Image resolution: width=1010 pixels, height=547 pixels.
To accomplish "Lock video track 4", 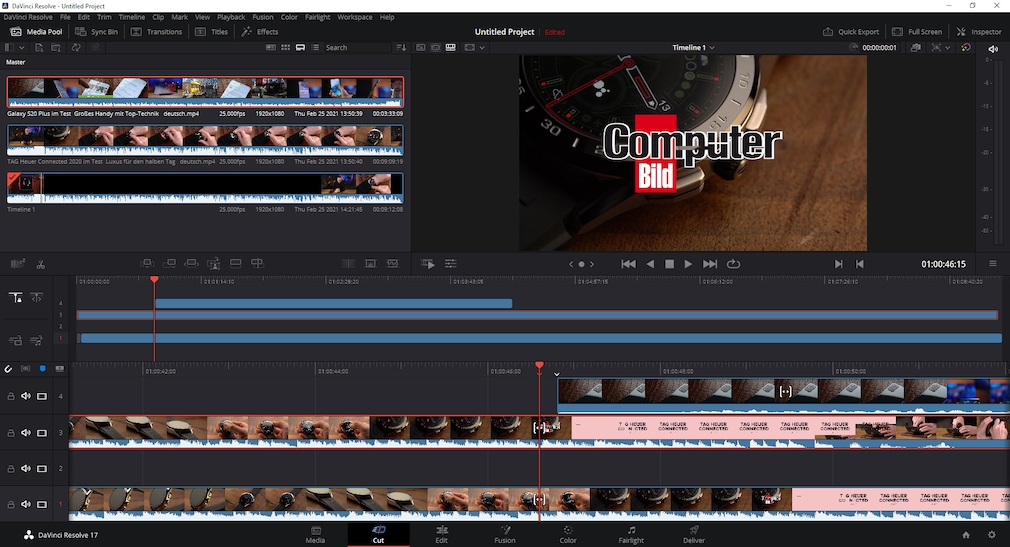I will [11, 397].
